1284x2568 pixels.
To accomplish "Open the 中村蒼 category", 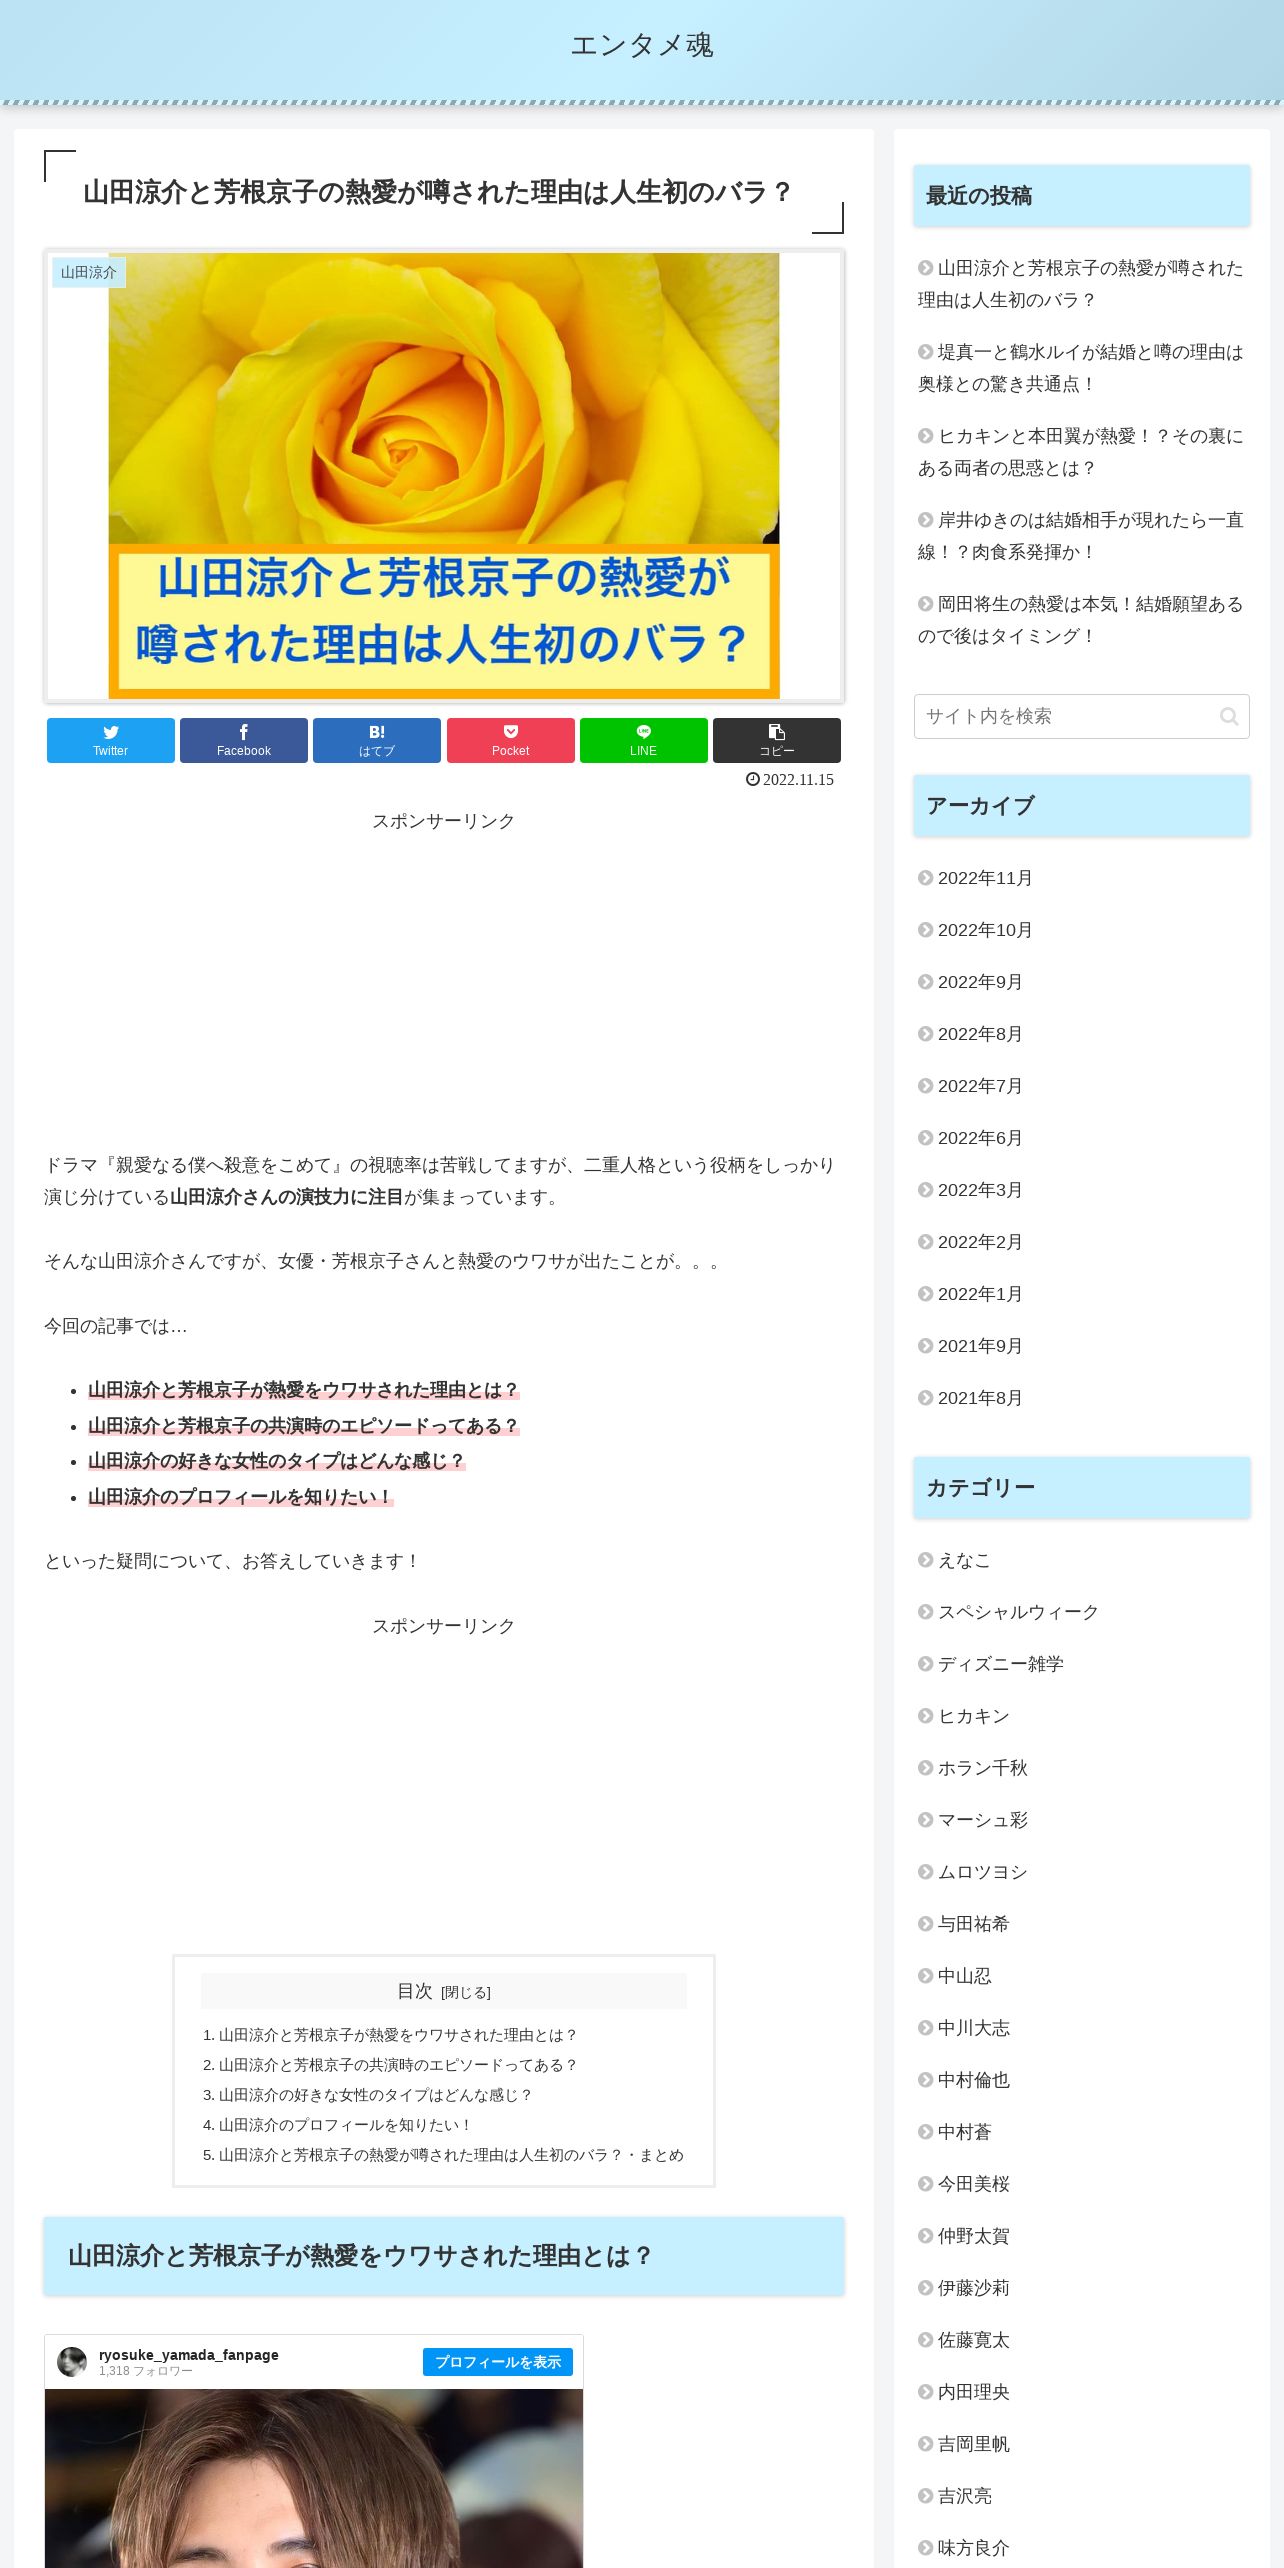I will (964, 2132).
